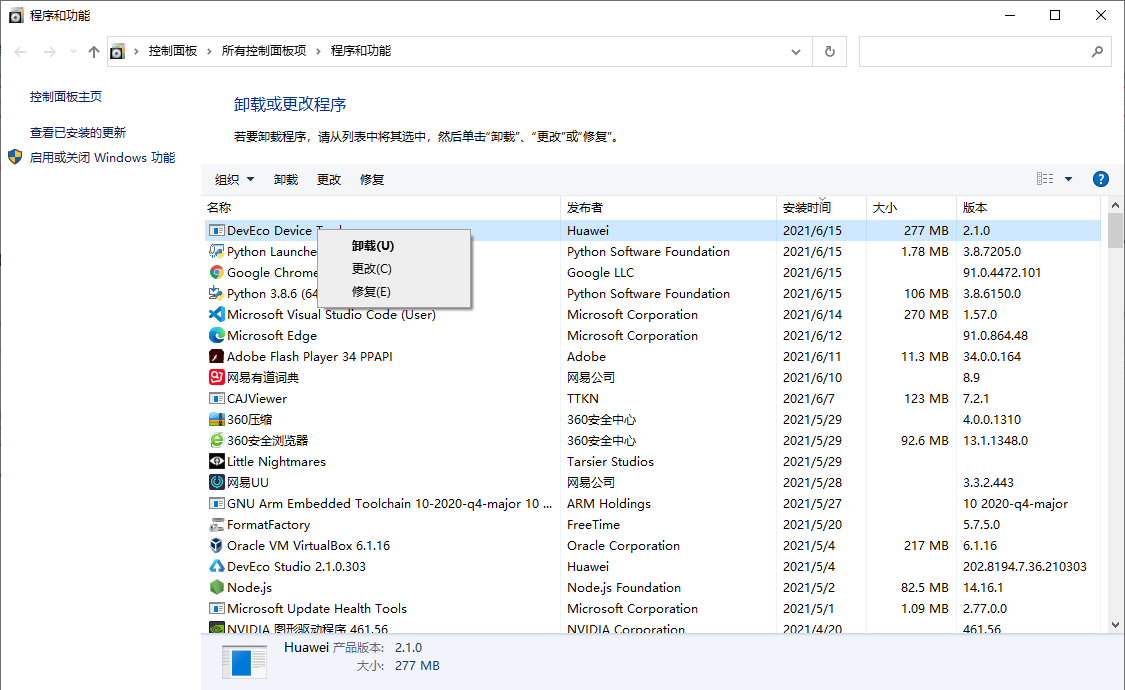
Task: Click version 14.16.1 cell
Action: [983, 587]
